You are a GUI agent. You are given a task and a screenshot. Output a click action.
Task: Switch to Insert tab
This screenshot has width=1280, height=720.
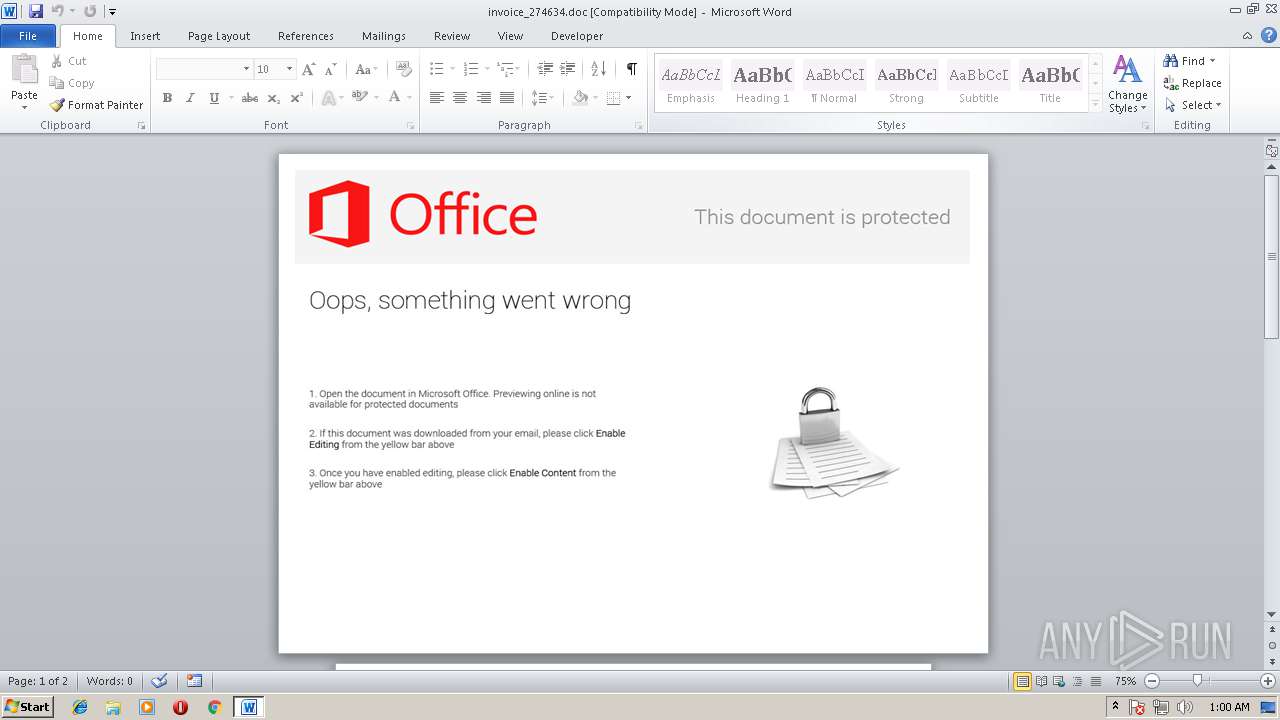[145, 36]
